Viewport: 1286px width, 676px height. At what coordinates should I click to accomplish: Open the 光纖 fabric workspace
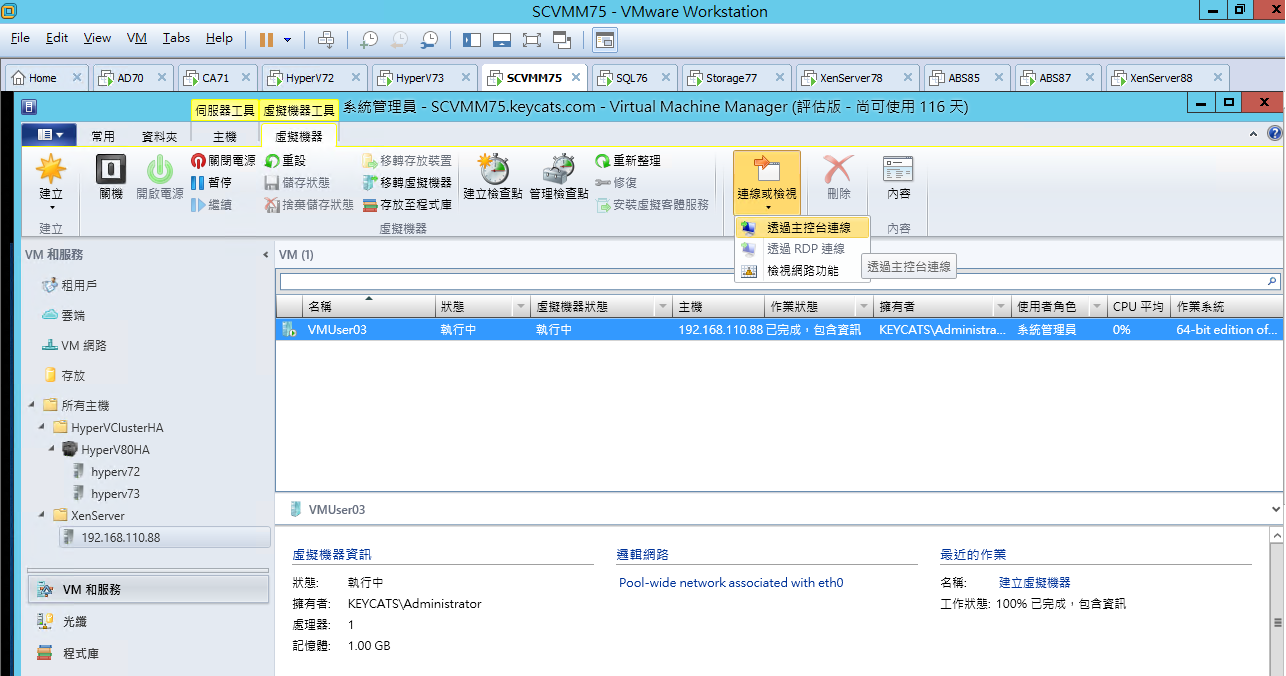[x=148, y=621]
